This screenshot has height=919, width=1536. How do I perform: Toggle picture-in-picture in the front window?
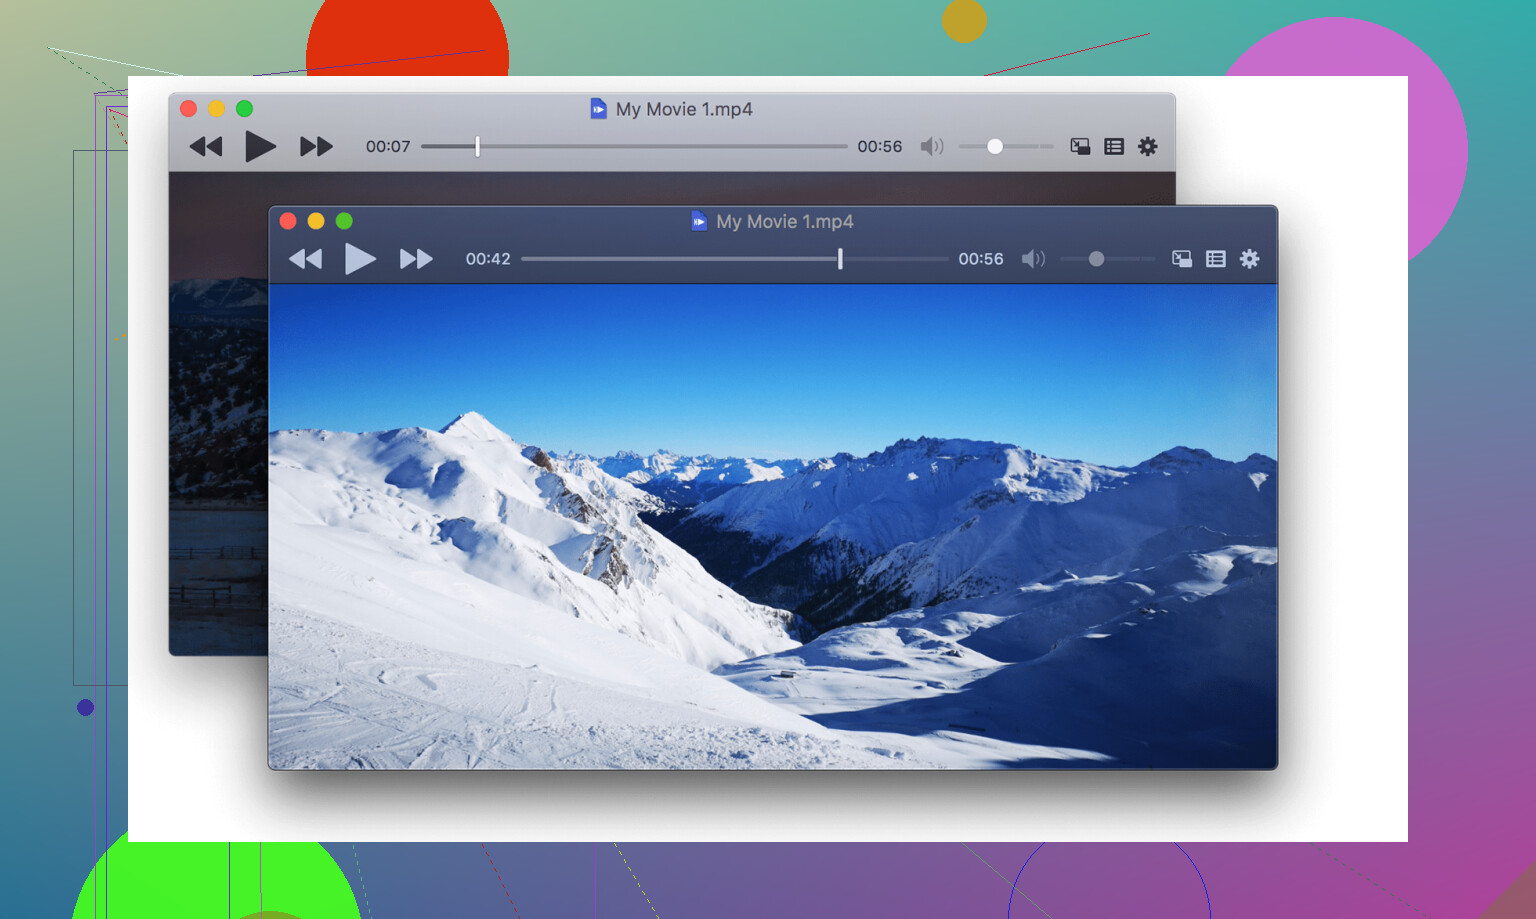[x=1182, y=259]
